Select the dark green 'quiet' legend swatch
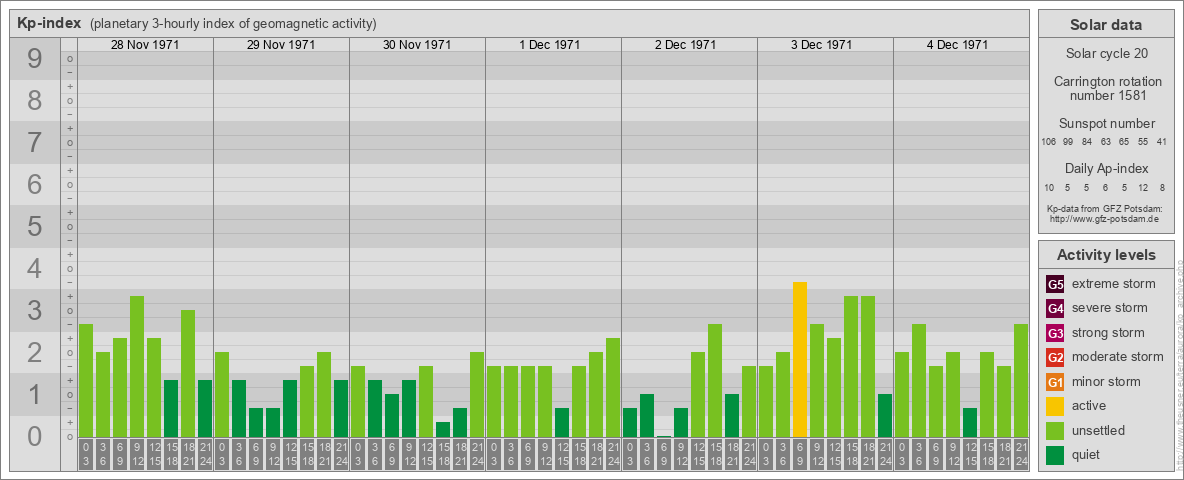The height and width of the screenshot is (480, 1184). click(1055, 455)
